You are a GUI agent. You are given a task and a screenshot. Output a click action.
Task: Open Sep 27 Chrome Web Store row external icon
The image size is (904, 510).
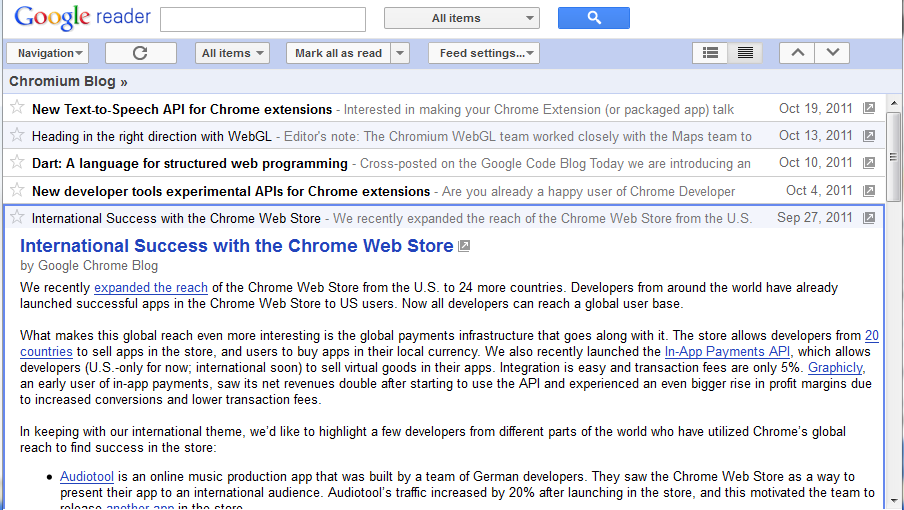[x=869, y=218]
